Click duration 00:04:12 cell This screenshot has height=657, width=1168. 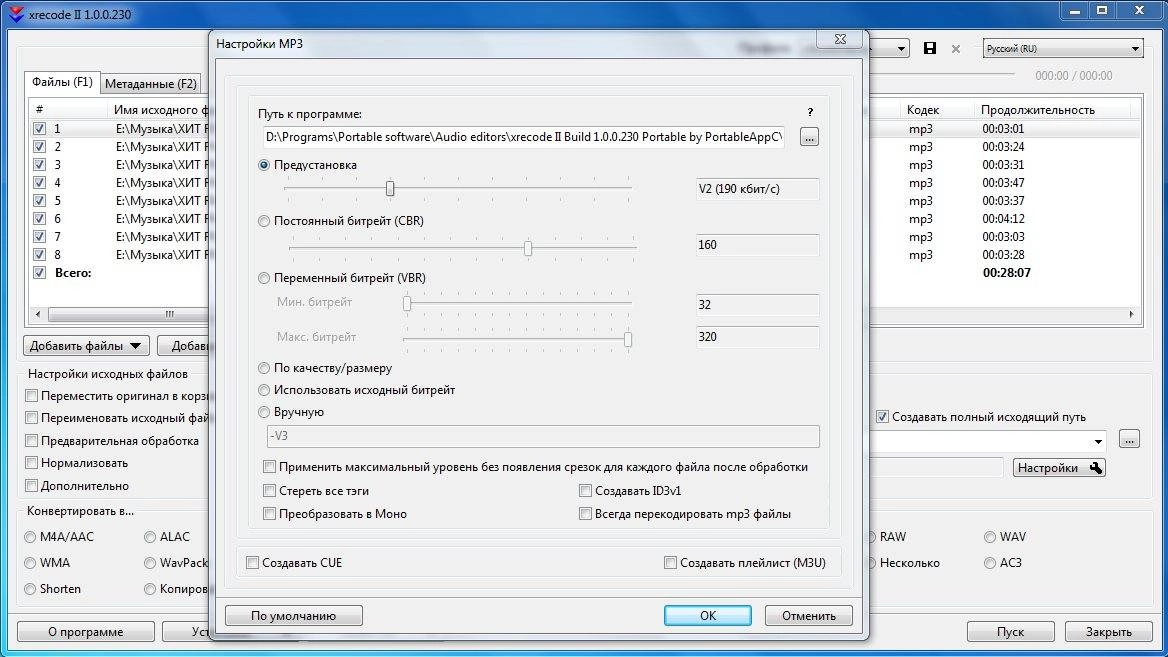coord(1003,219)
